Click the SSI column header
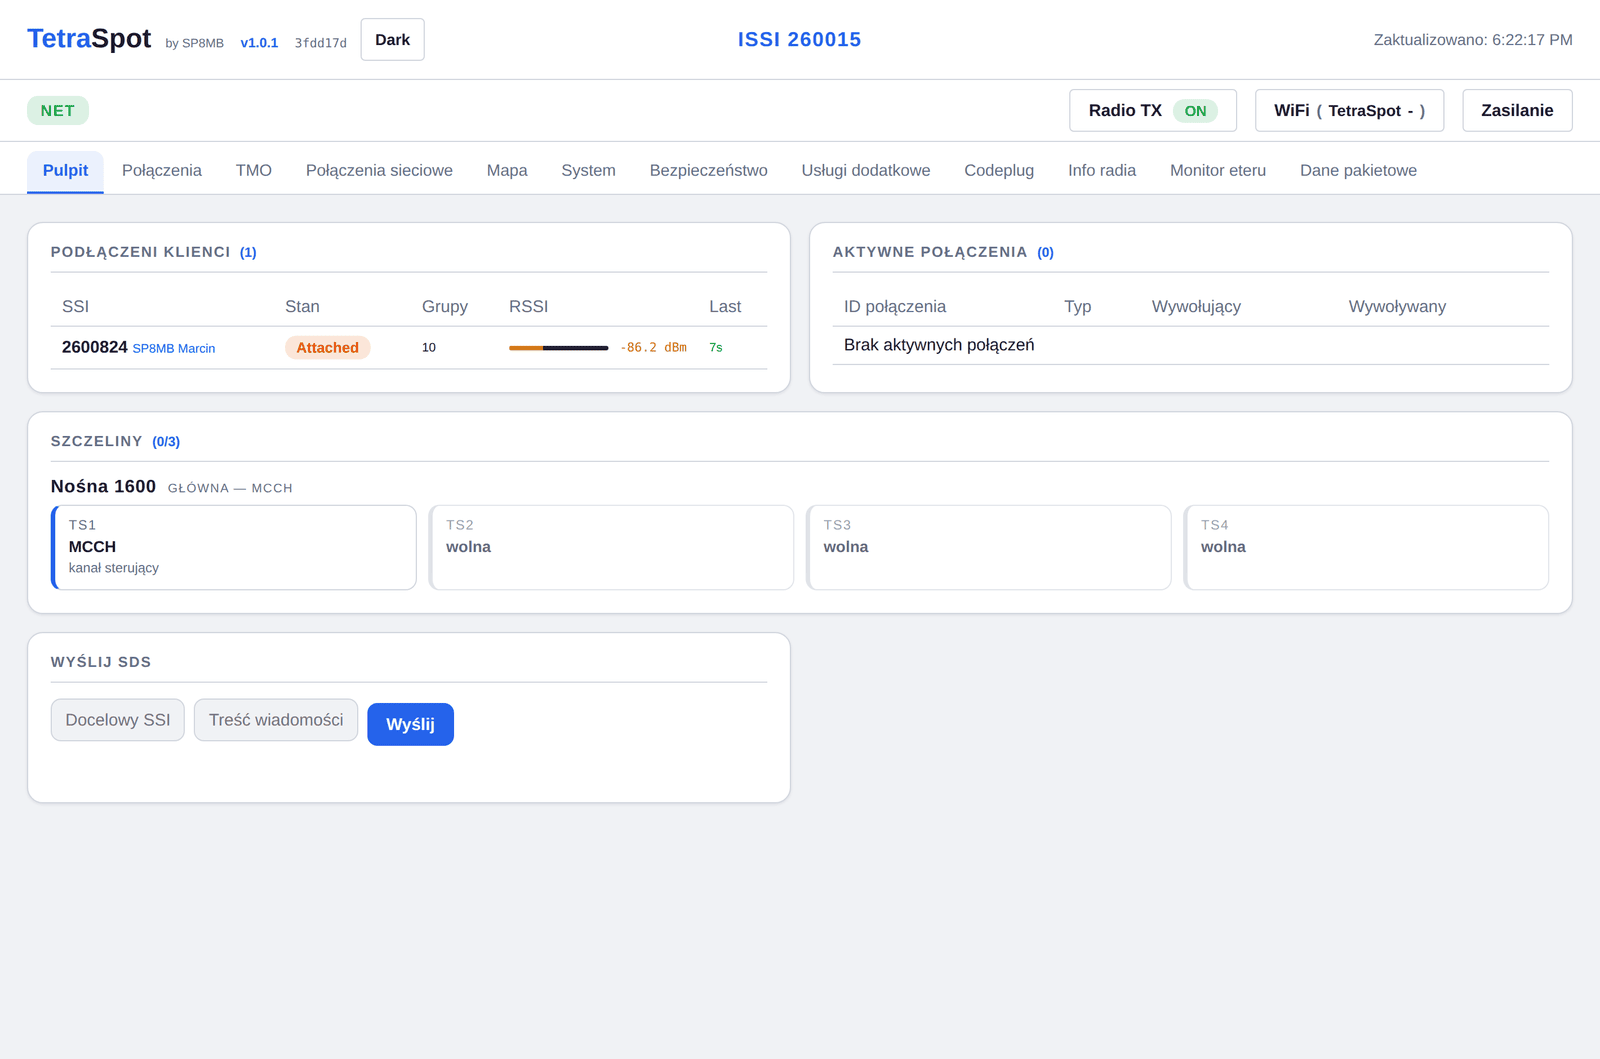 click(x=75, y=307)
